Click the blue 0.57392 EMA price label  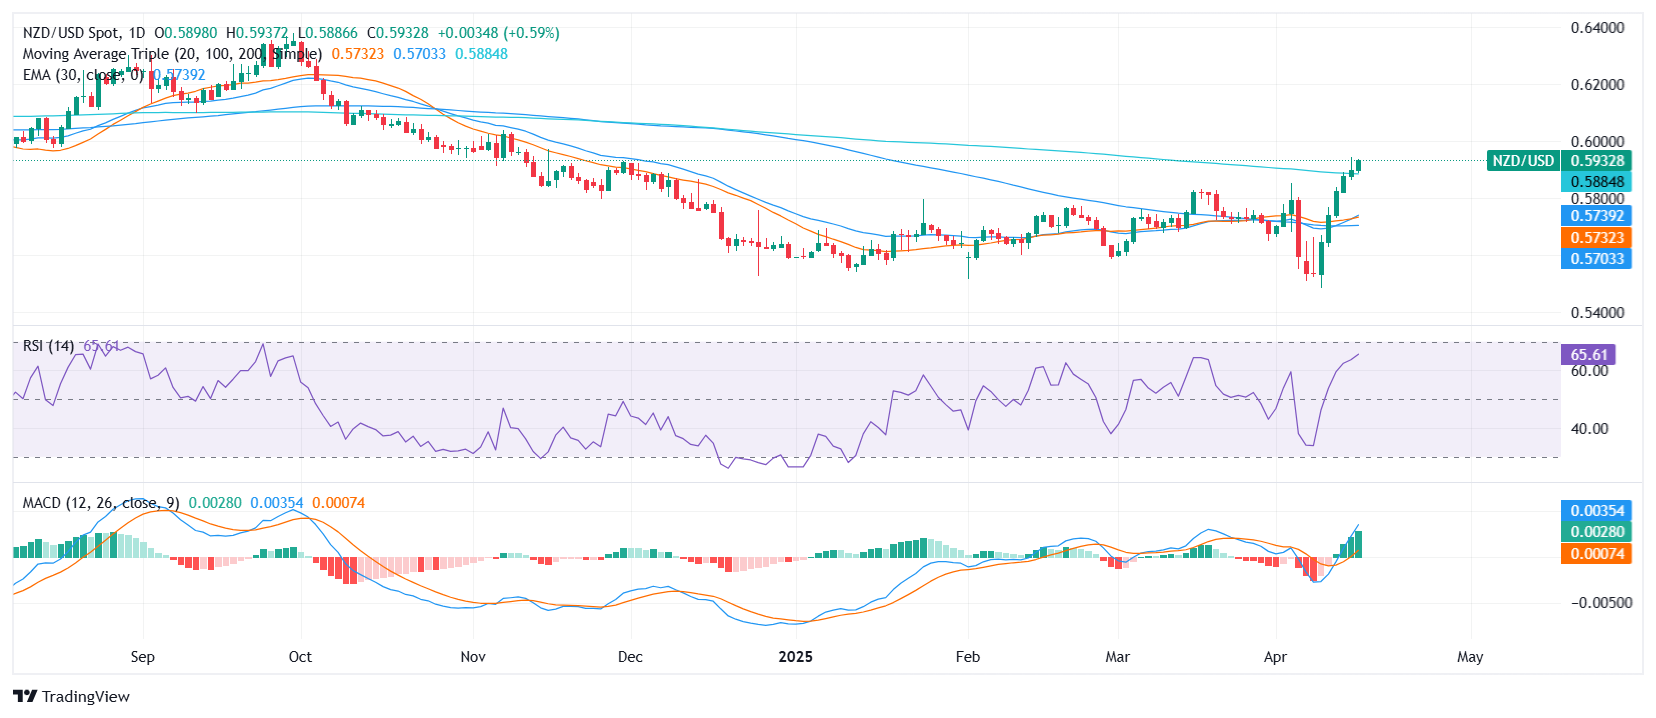[1596, 216]
